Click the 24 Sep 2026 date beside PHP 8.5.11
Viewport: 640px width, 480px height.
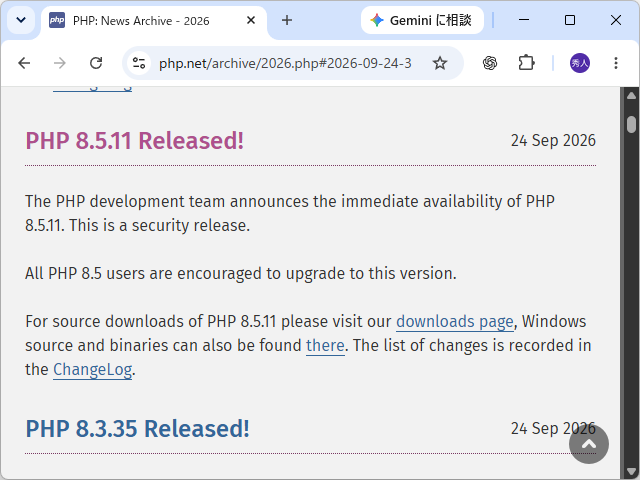click(553, 141)
